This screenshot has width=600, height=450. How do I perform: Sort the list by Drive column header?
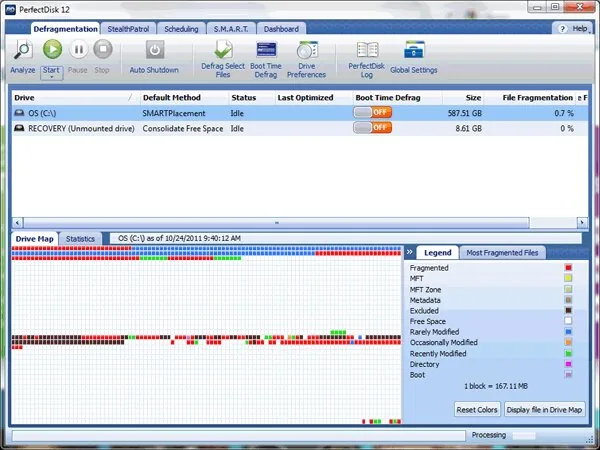(x=75, y=98)
